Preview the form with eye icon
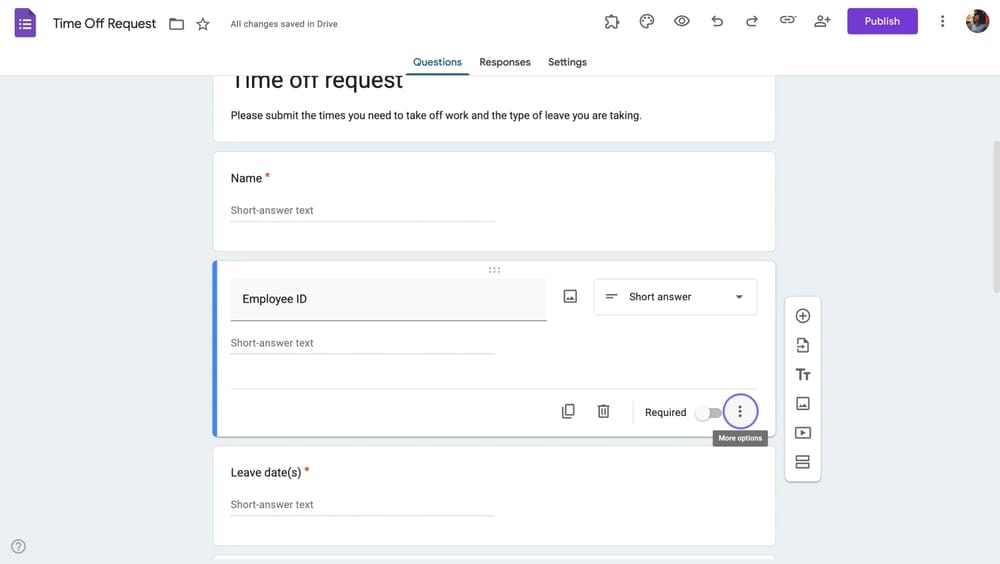 (682, 21)
